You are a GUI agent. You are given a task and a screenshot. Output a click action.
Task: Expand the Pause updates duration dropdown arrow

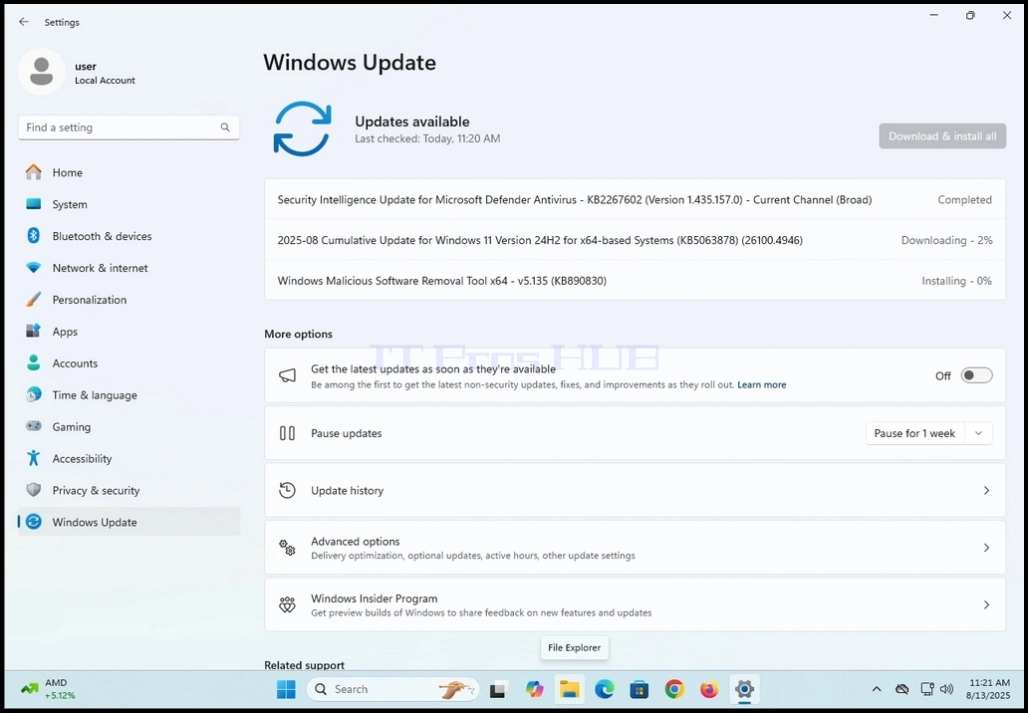pyautogui.click(x=978, y=433)
